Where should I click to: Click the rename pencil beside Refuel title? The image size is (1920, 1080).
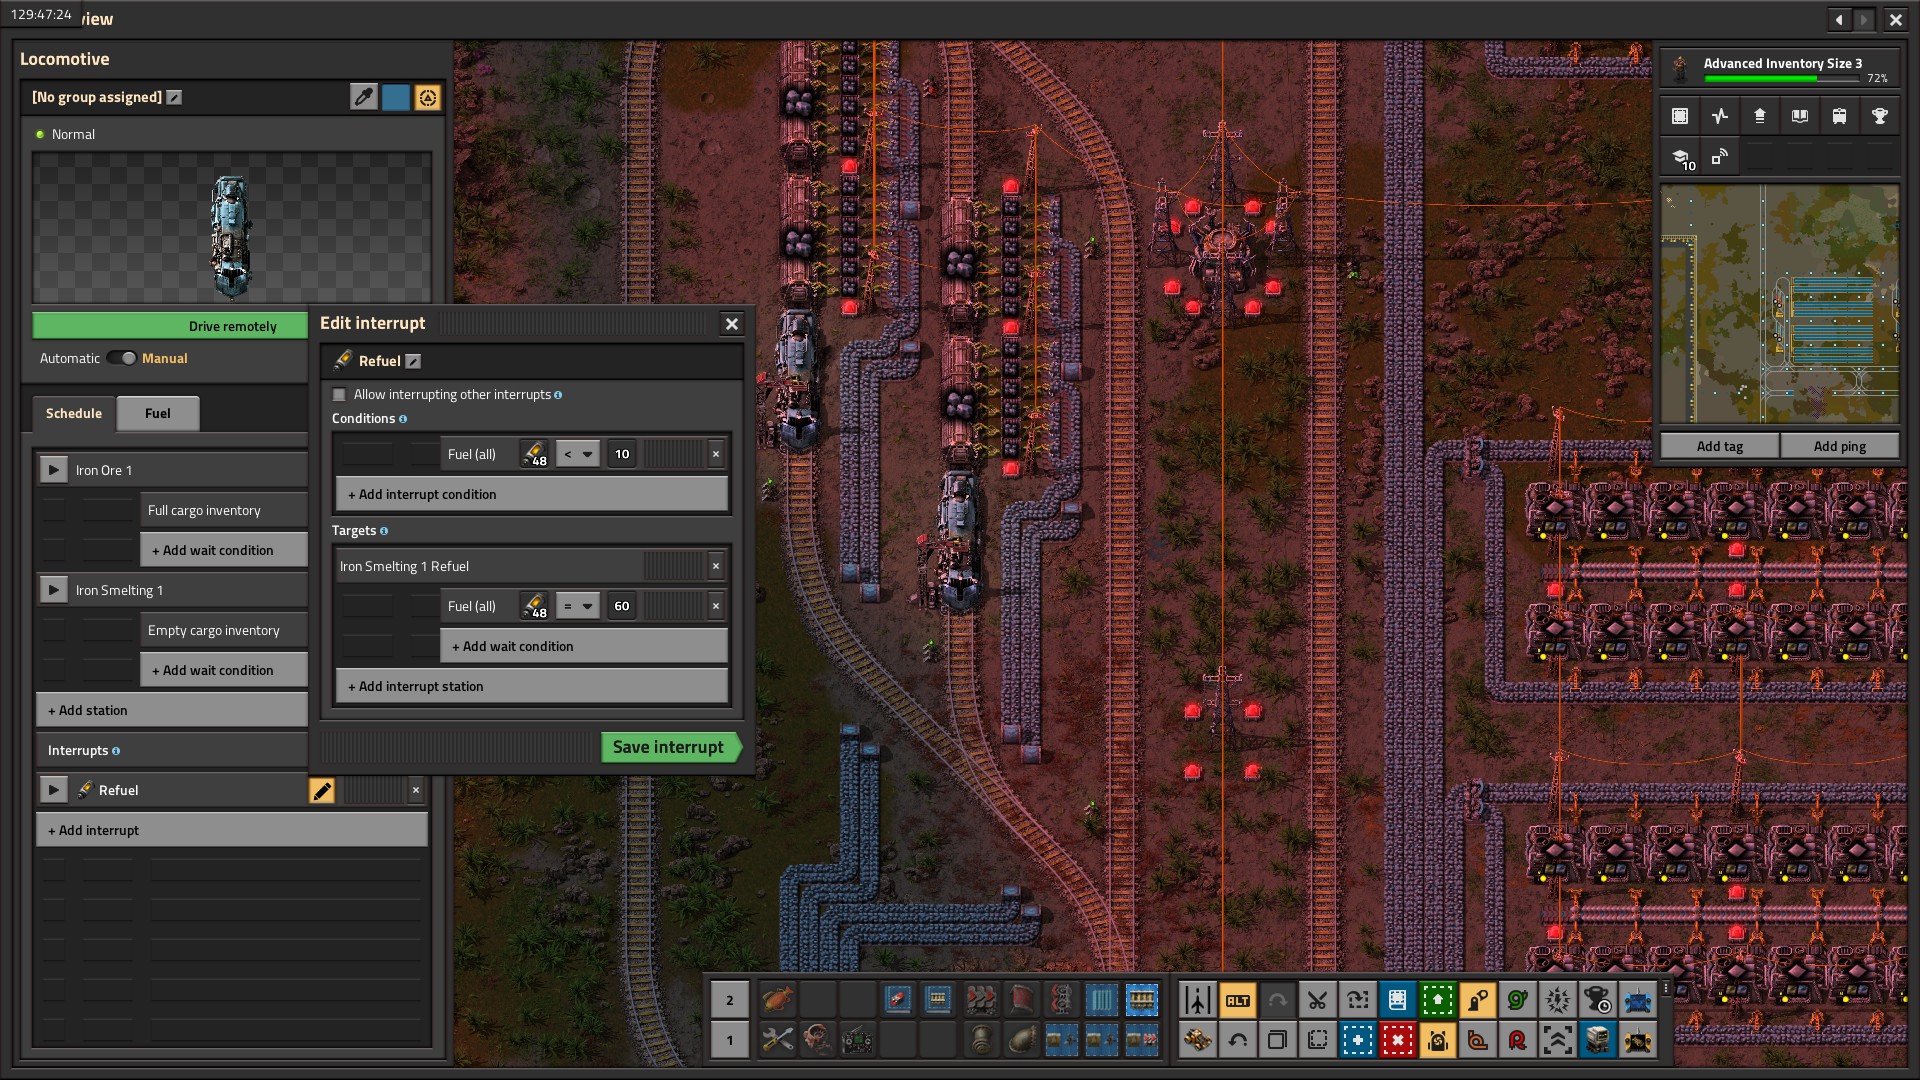[x=413, y=361]
